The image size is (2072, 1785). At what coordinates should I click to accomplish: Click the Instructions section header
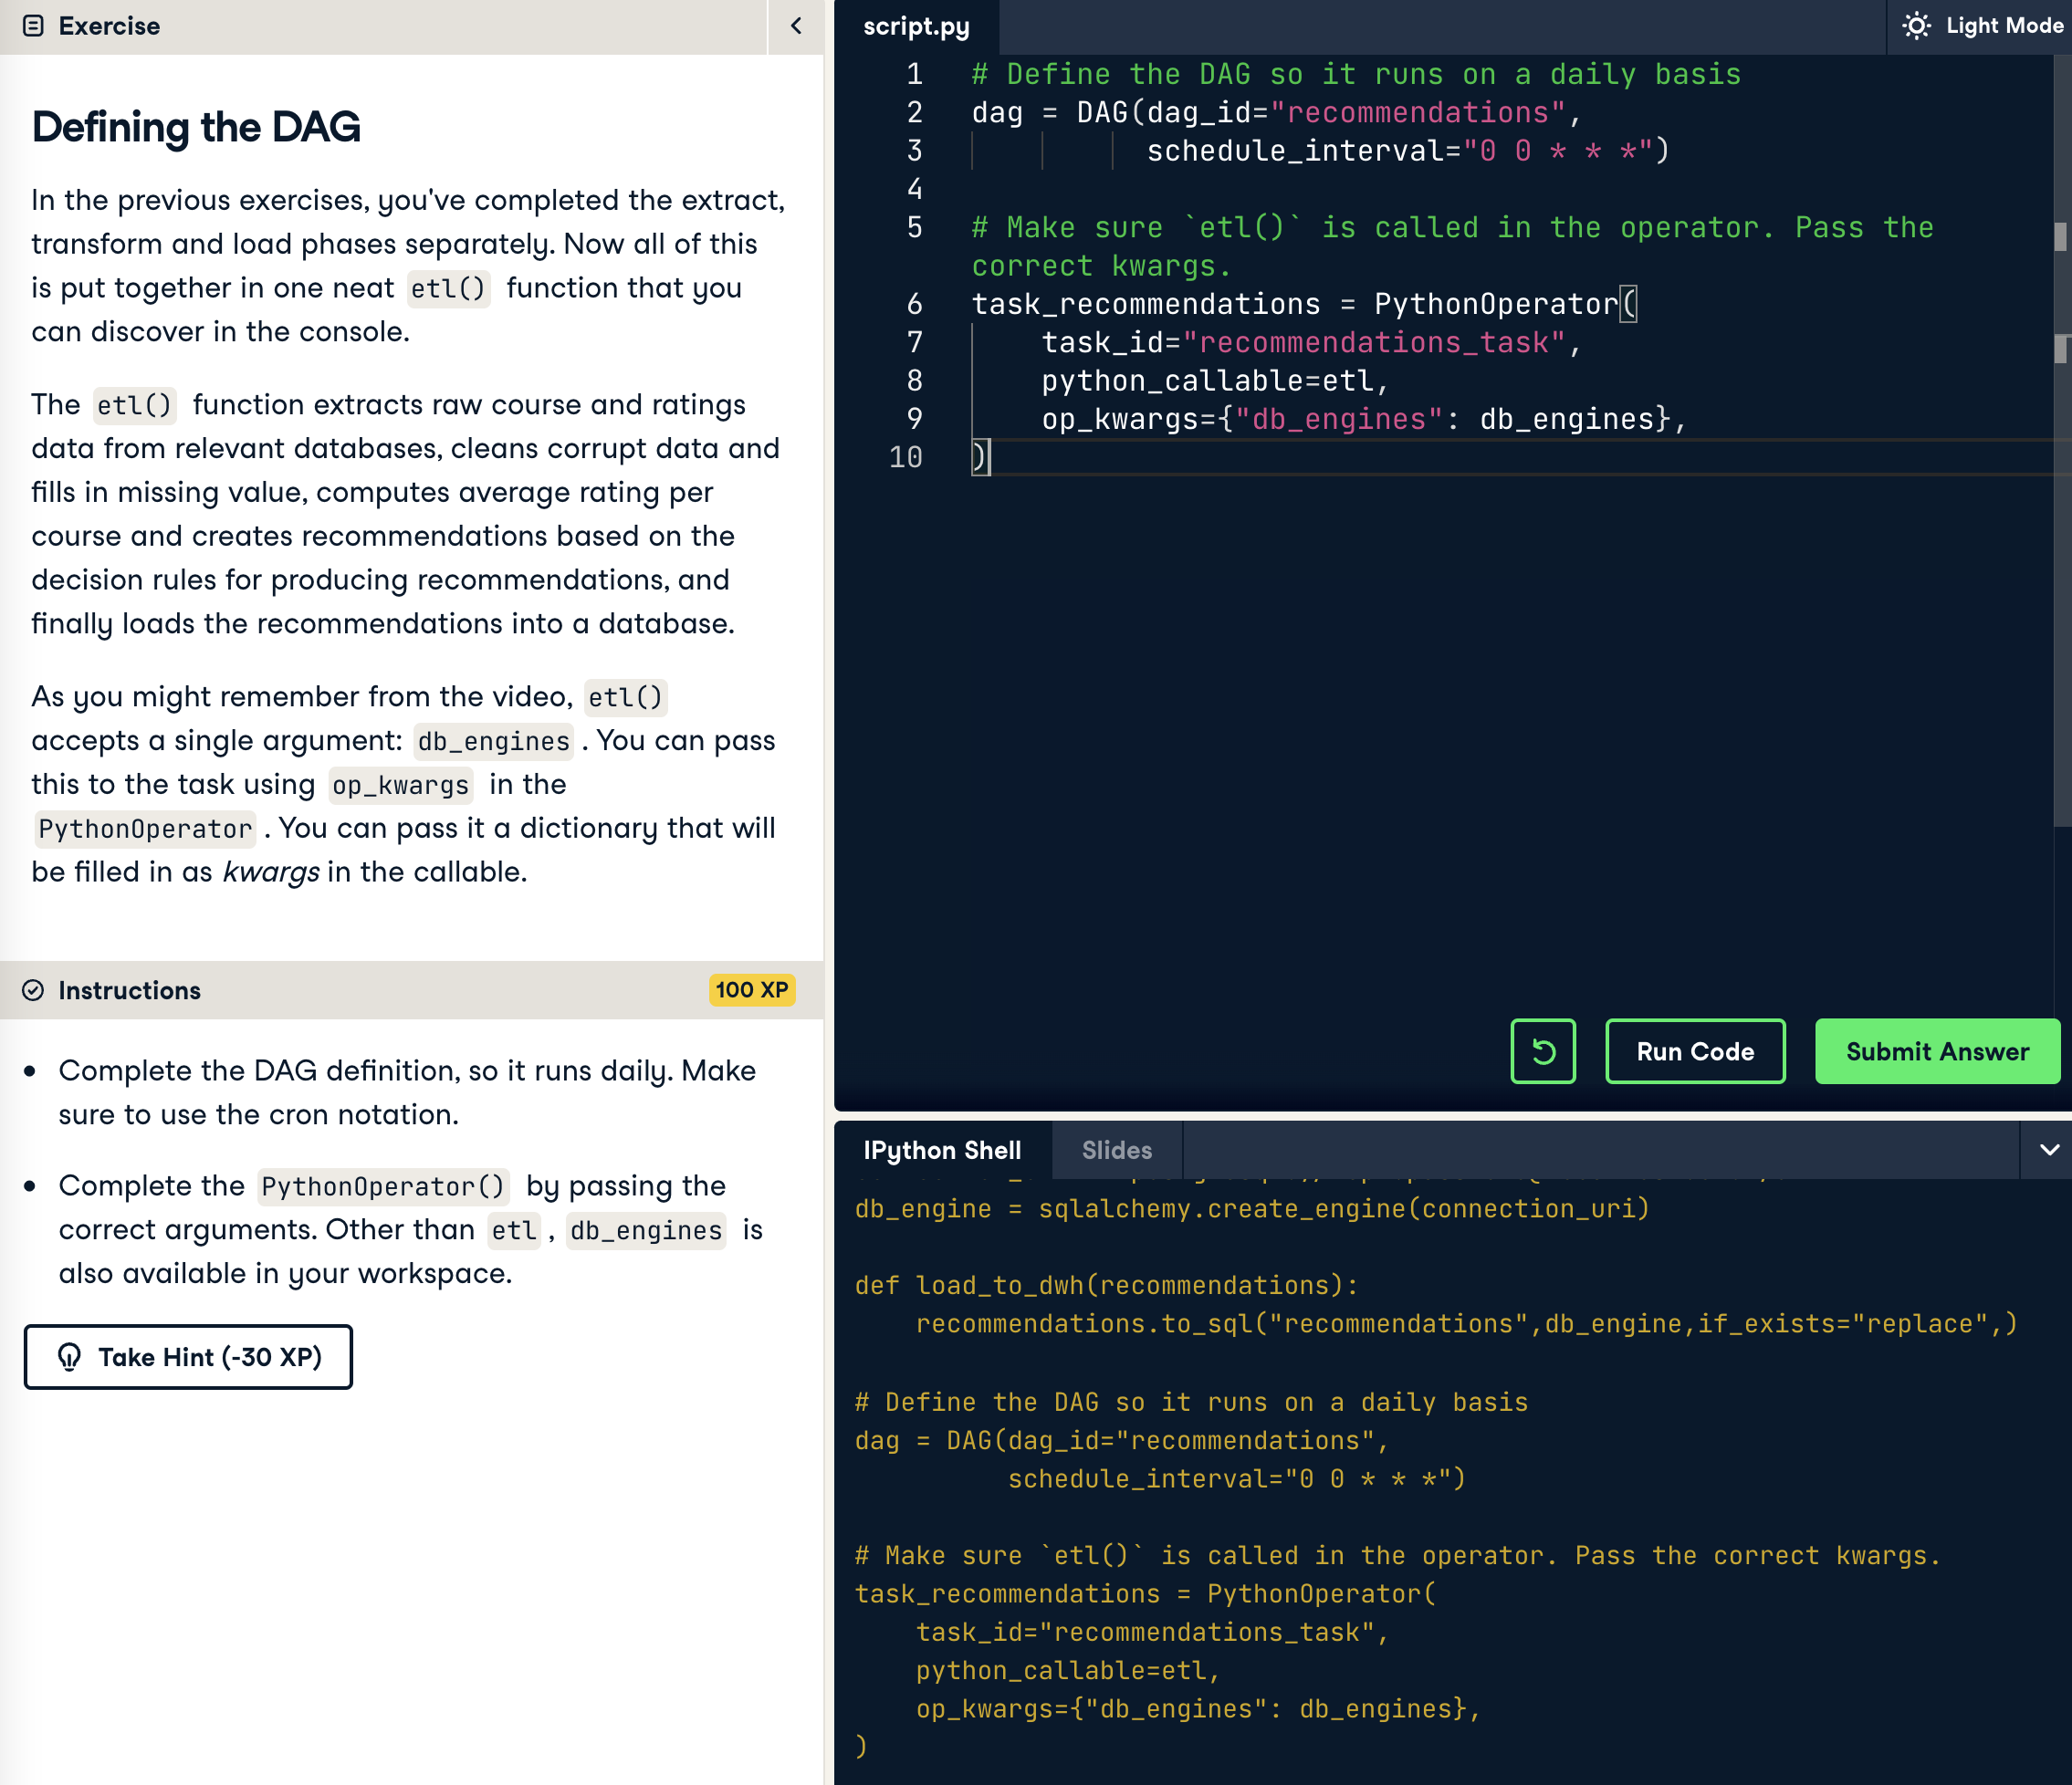tap(130, 990)
